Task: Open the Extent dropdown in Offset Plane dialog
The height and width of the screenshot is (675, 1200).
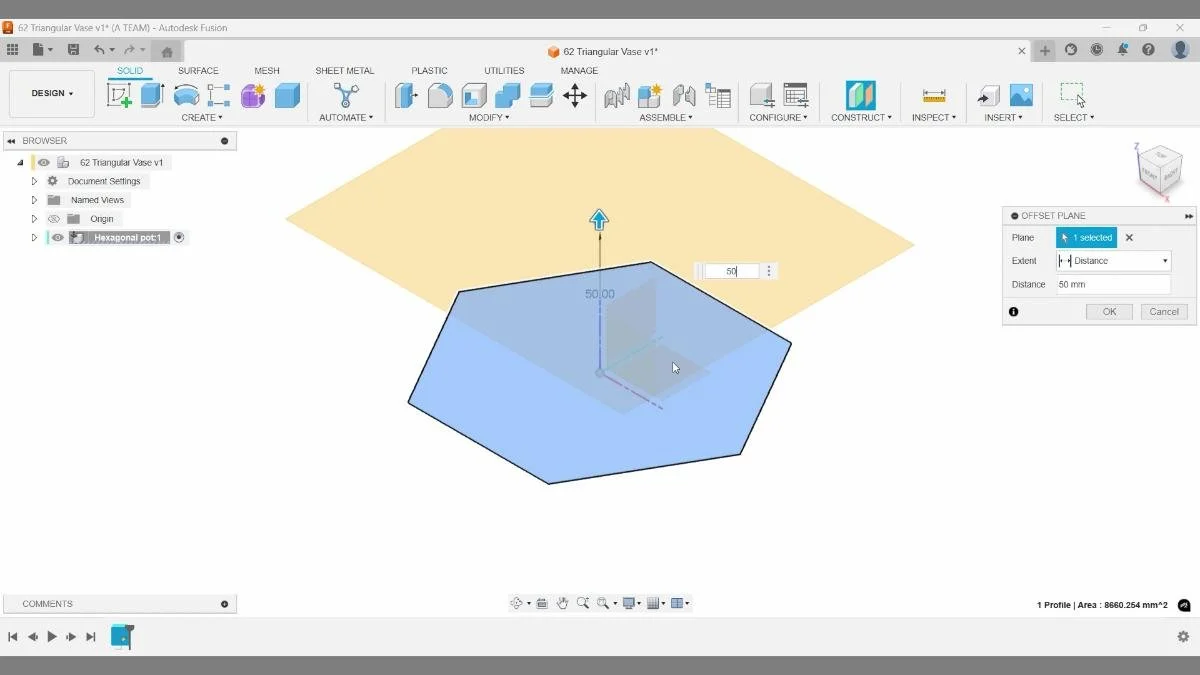Action: click(1166, 260)
